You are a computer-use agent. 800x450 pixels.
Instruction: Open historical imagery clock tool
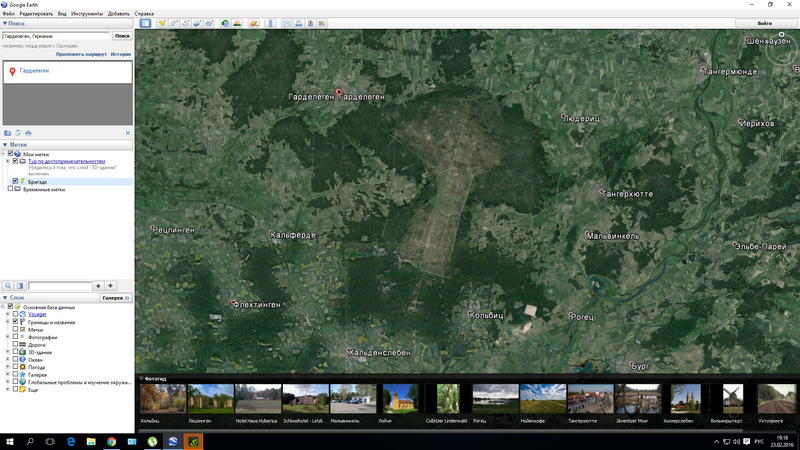pos(225,22)
